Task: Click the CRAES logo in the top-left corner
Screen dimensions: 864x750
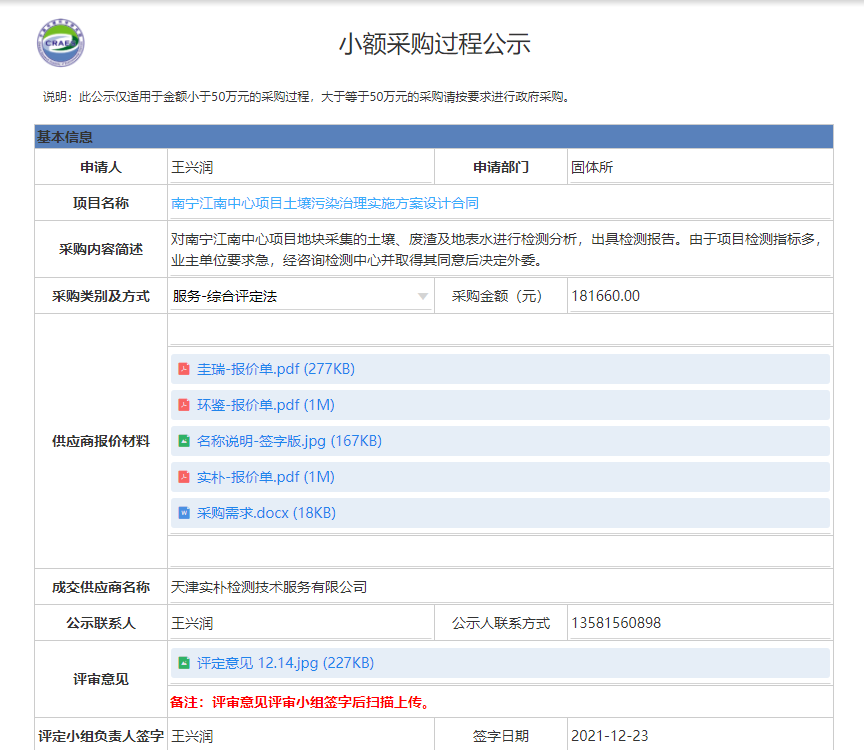Action: pos(60,42)
